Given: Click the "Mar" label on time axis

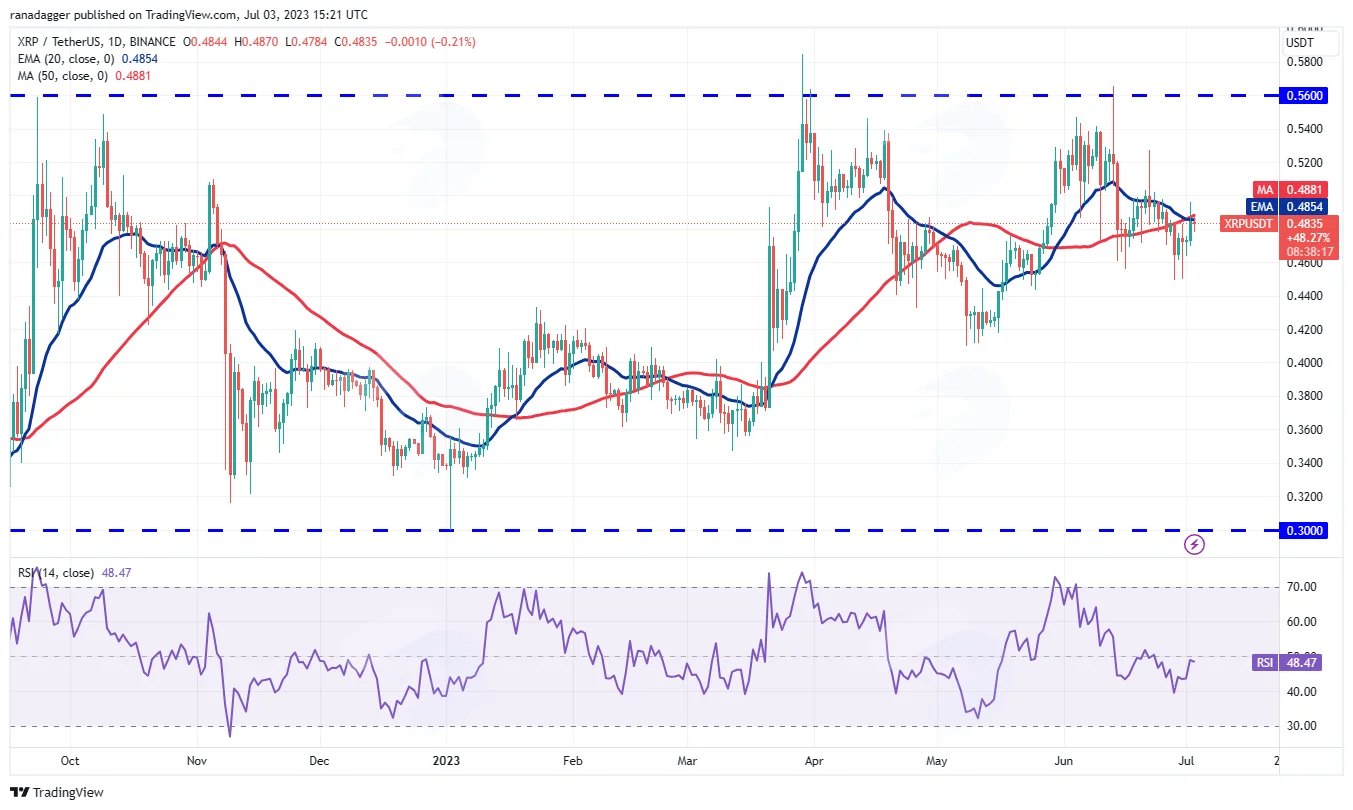Looking at the screenshot, I should 685,760.
